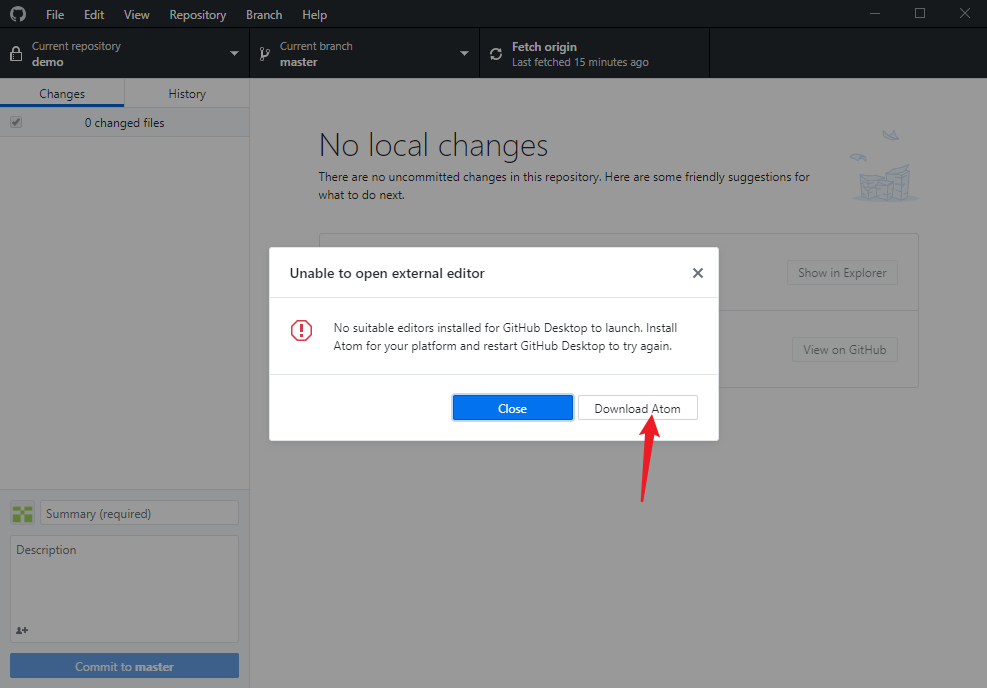Viewport: 987px width, 688px height.
Task: Expand the Current branch dropdown arrow
Action: click(465, 54)
